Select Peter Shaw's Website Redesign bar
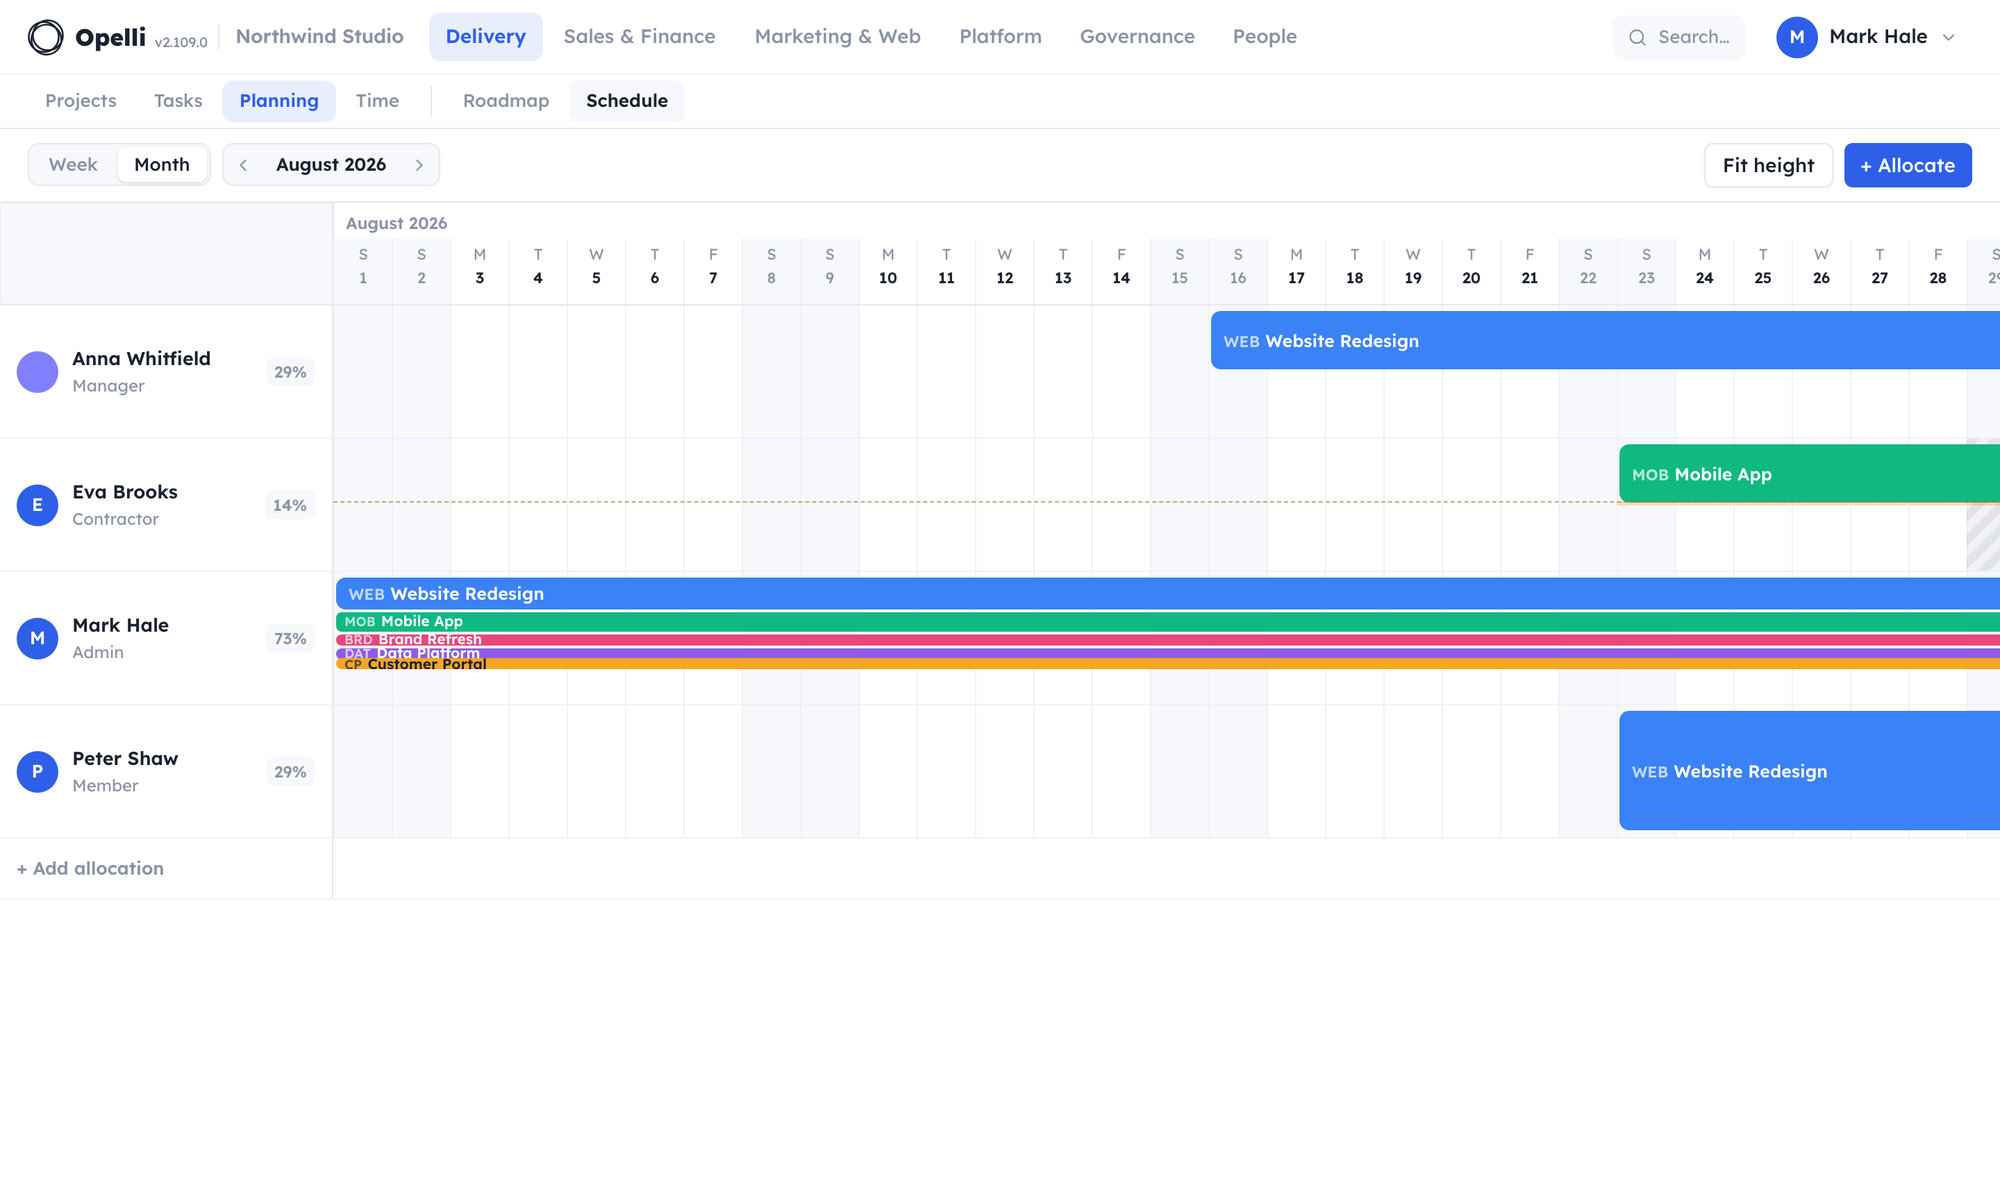Screen dimensions: 2000x1194 [1809, 771]
